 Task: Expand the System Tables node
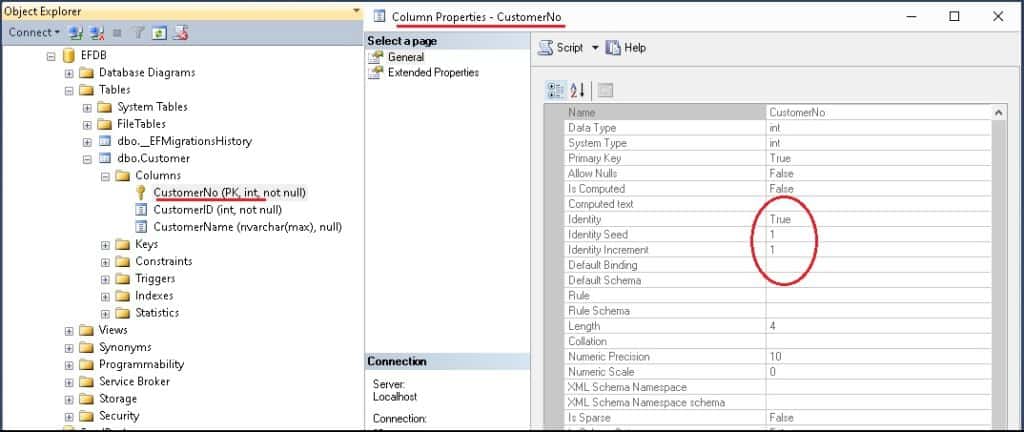(x=88, y=107)
